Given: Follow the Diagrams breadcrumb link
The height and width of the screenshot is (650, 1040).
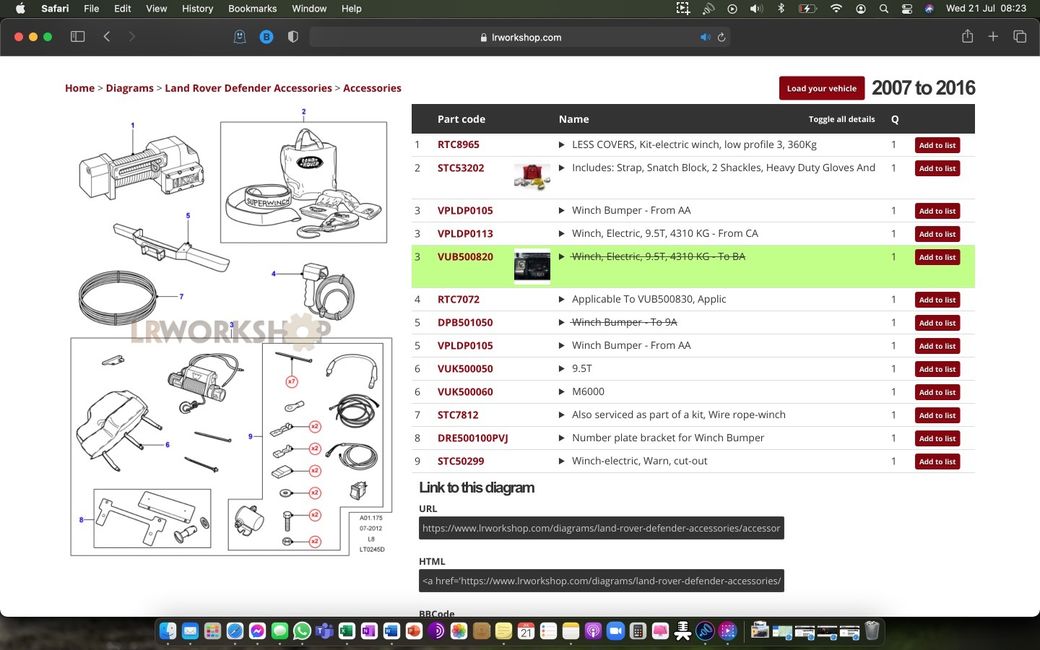Looking at the screenshot, I should click(129, 88).
